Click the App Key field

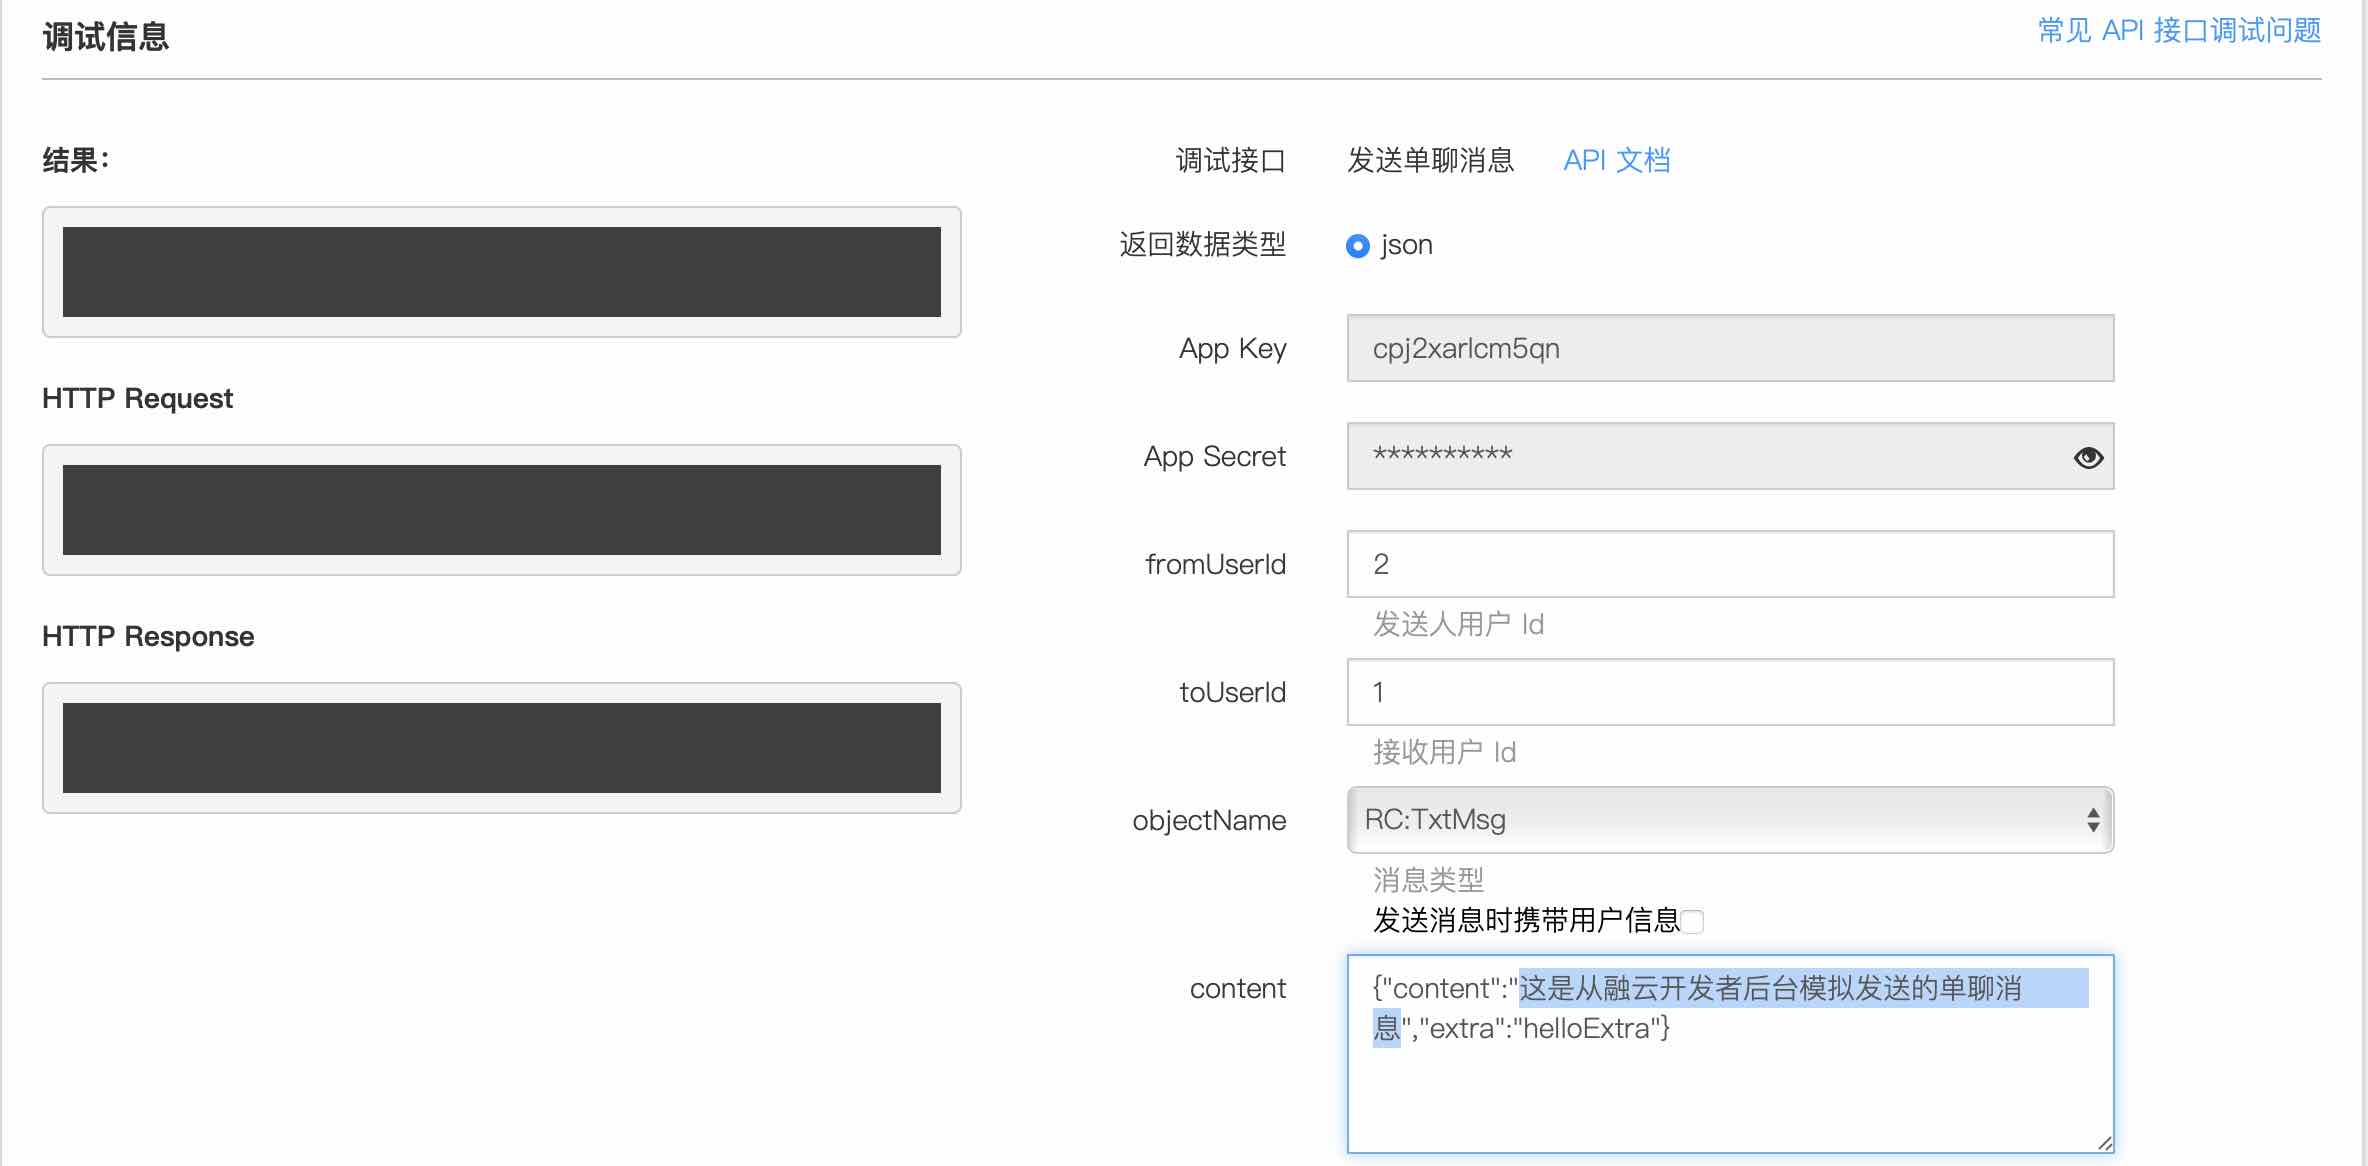point(1730,348)
